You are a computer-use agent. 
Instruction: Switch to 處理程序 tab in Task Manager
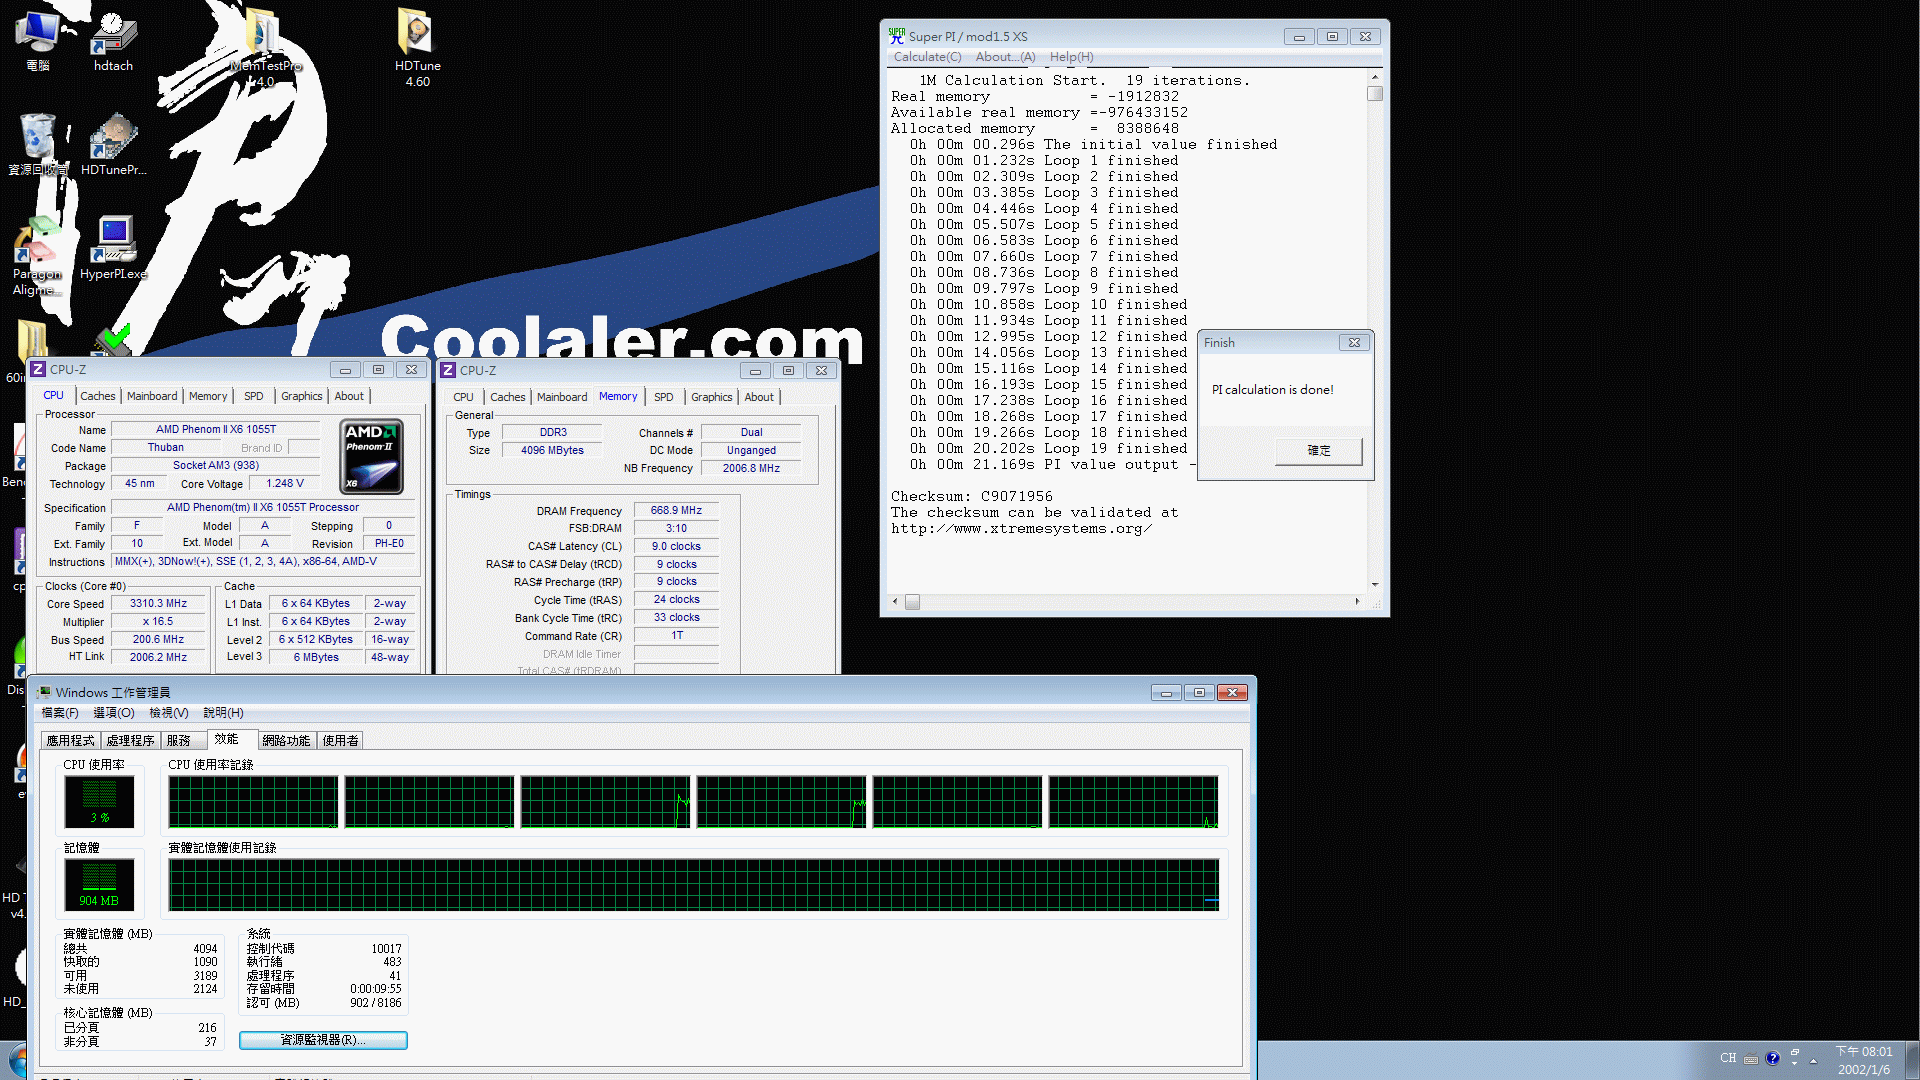(x=130, y=741)
